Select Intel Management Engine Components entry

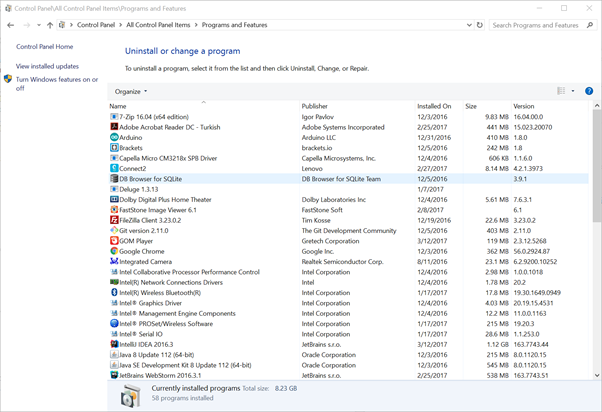click(x=348, y=313)
